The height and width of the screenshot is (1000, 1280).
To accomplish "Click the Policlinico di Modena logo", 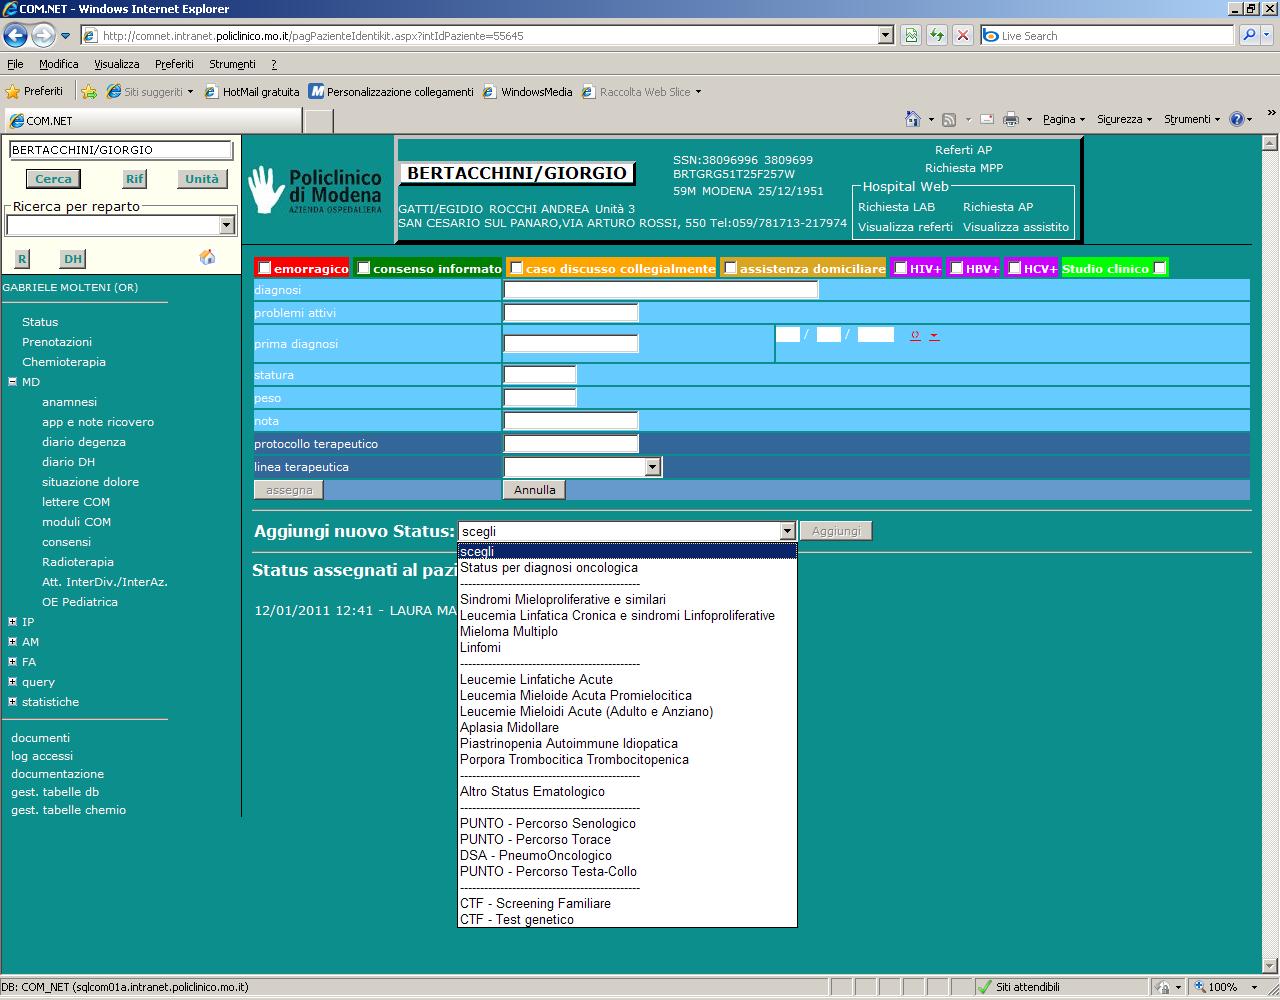I will [x=315, y=190].
